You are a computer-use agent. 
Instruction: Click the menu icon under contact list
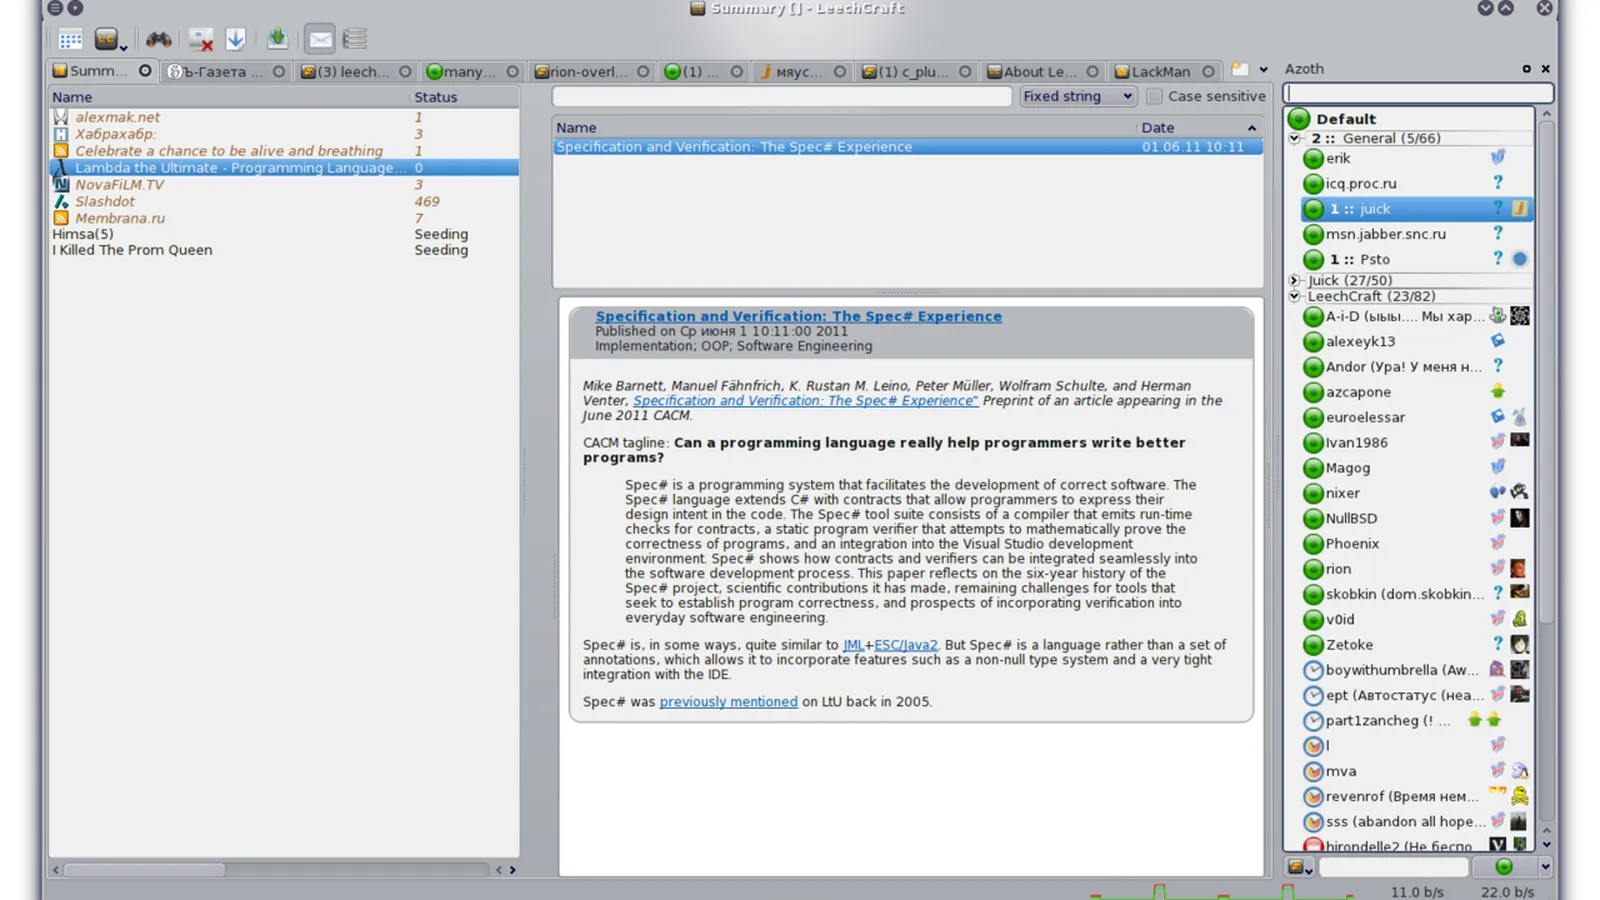(1299, 867)
